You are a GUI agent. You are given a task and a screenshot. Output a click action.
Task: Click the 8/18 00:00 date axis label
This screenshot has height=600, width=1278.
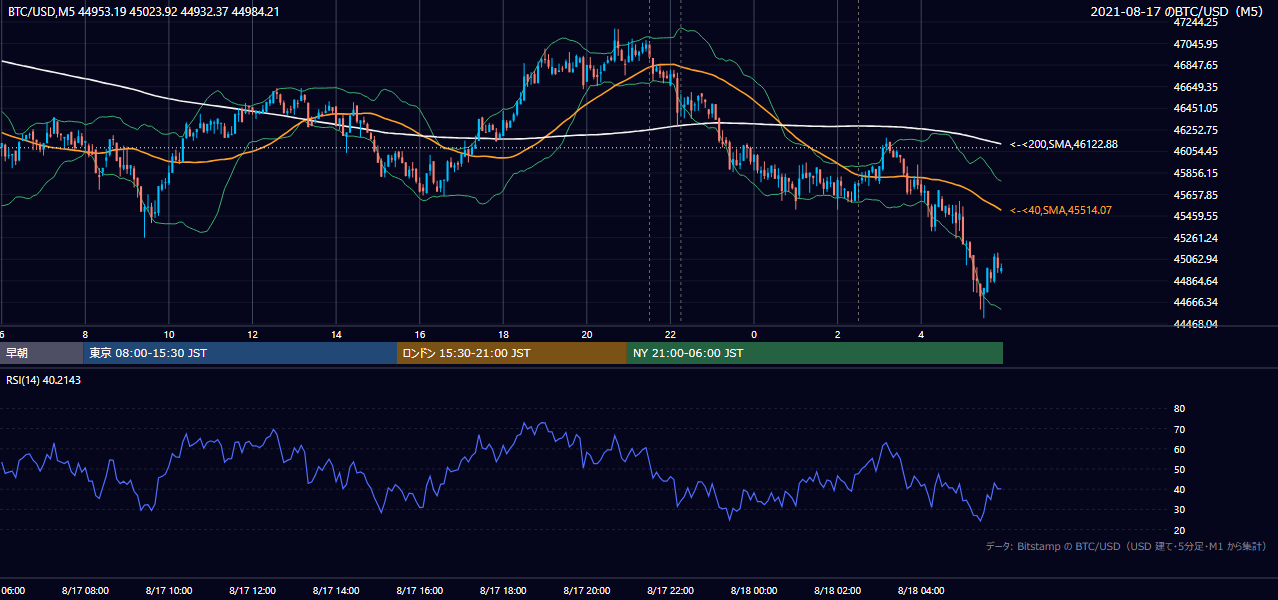754,591
